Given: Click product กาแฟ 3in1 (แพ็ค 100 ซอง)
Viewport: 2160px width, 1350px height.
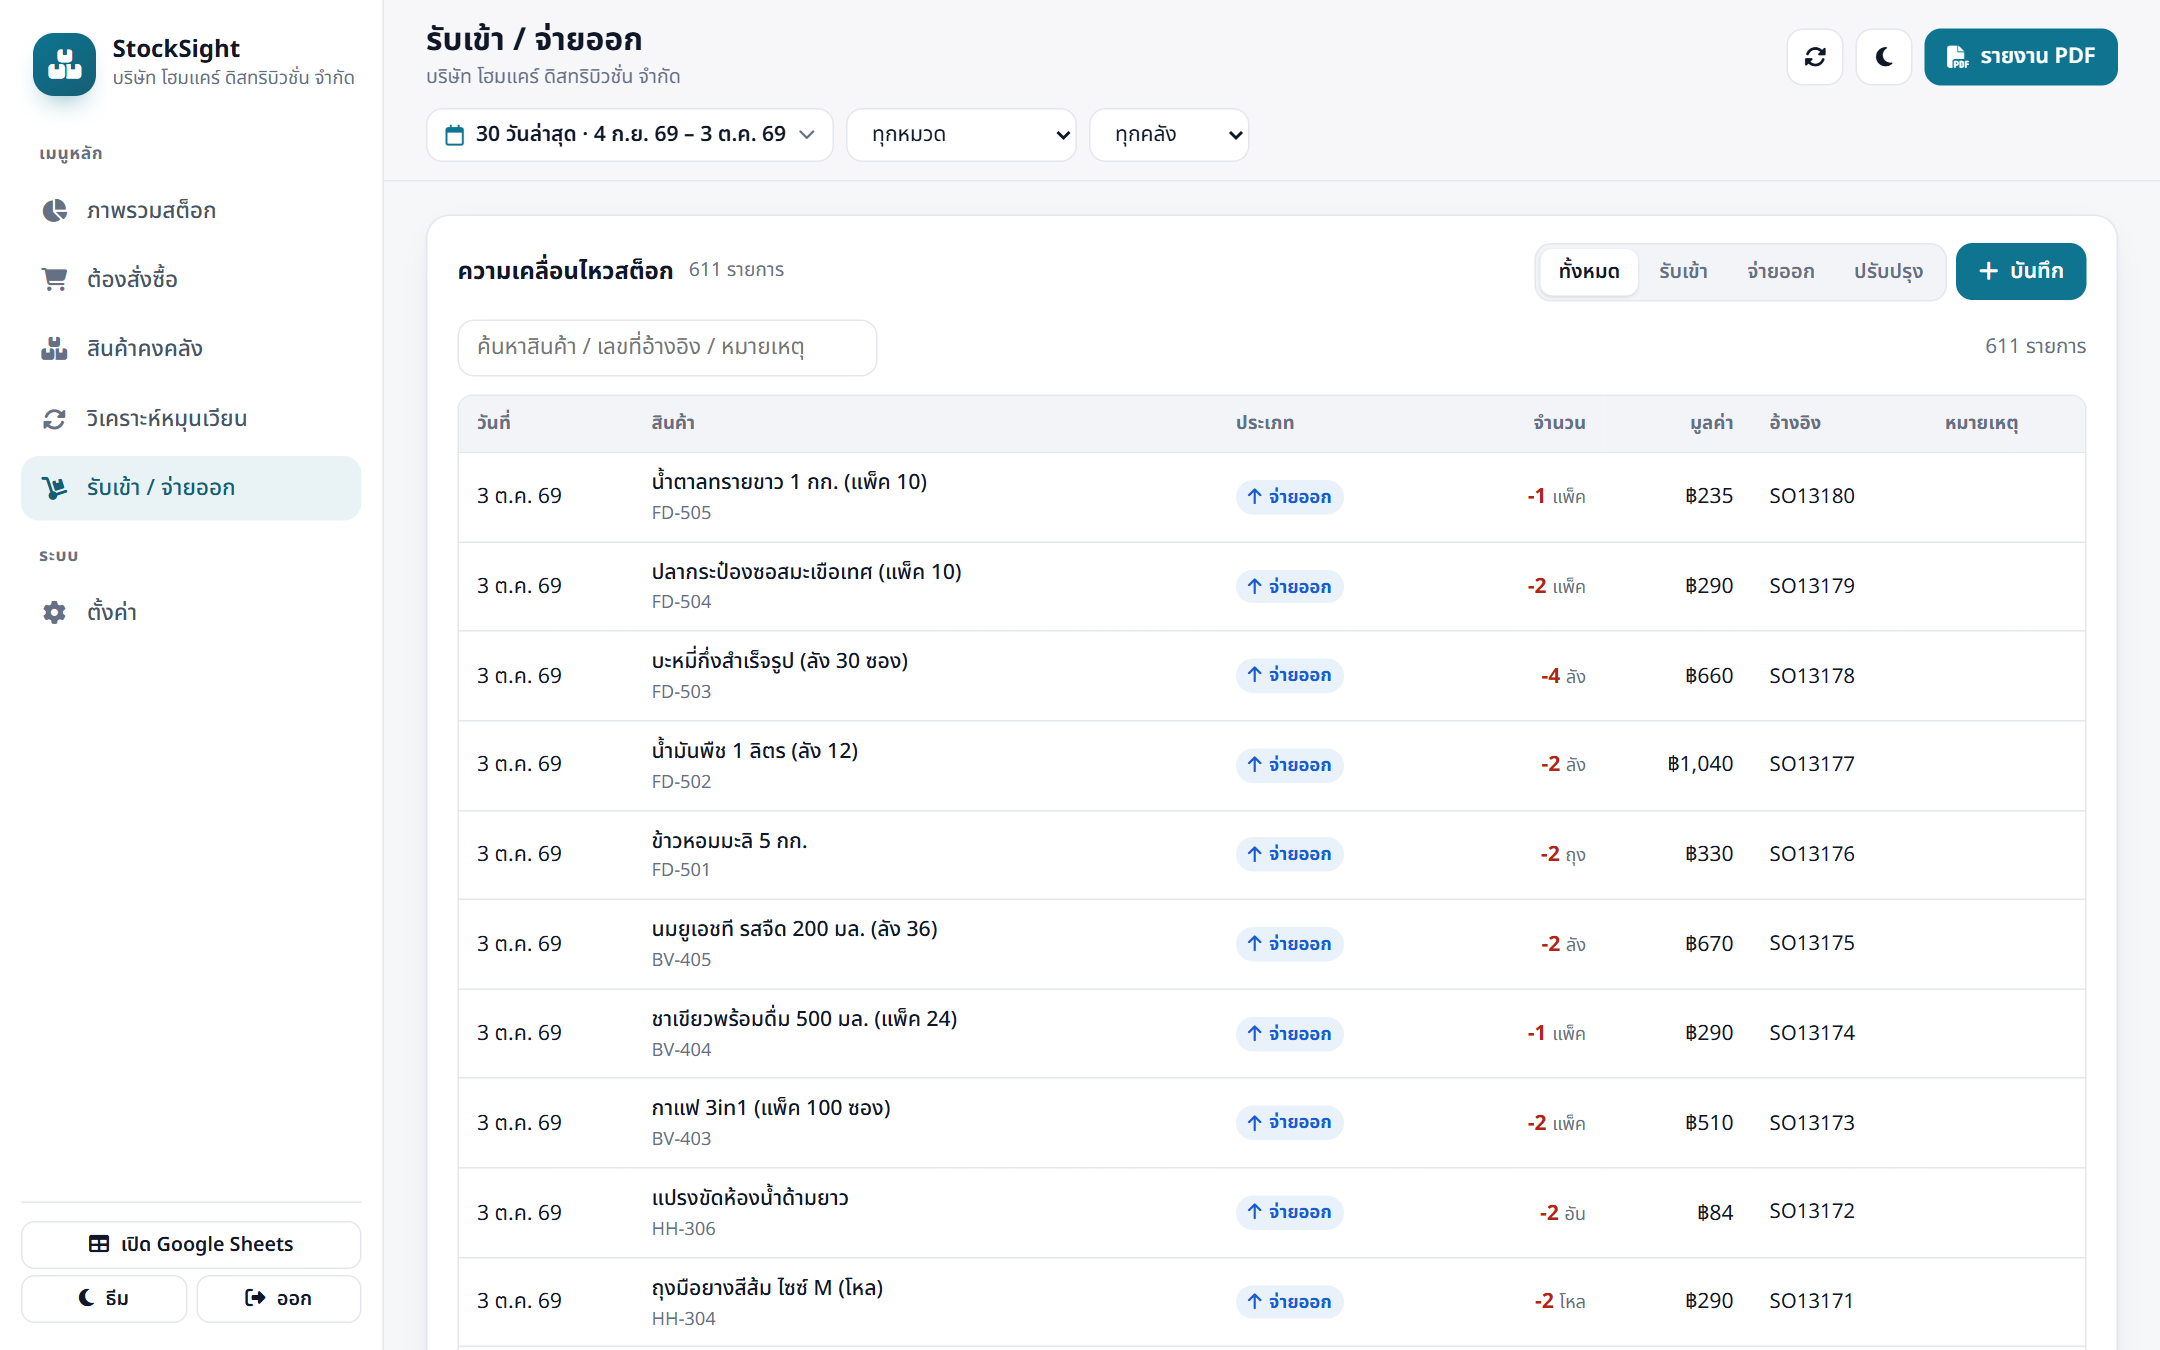Looking at the screenshot, I should pos(771,1108).
